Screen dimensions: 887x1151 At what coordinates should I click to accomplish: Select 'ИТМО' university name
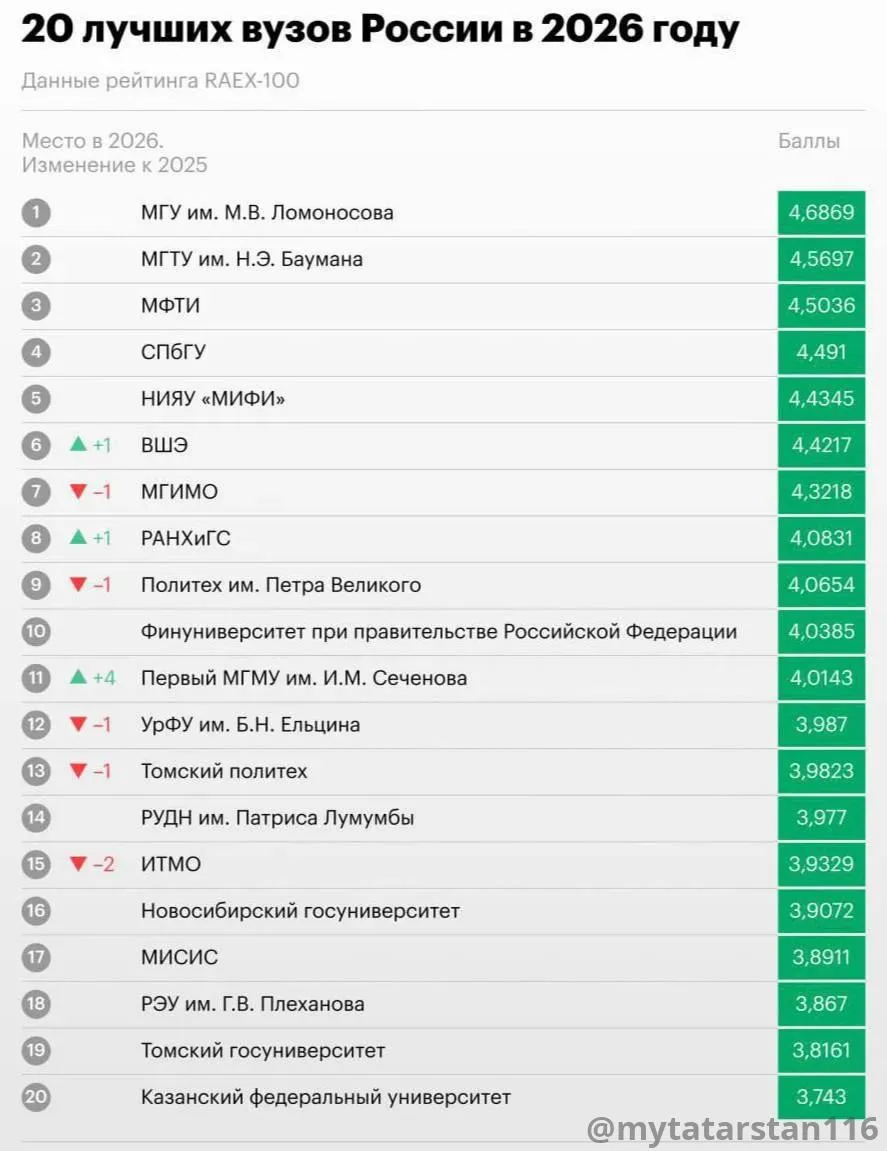click(171, 864)
